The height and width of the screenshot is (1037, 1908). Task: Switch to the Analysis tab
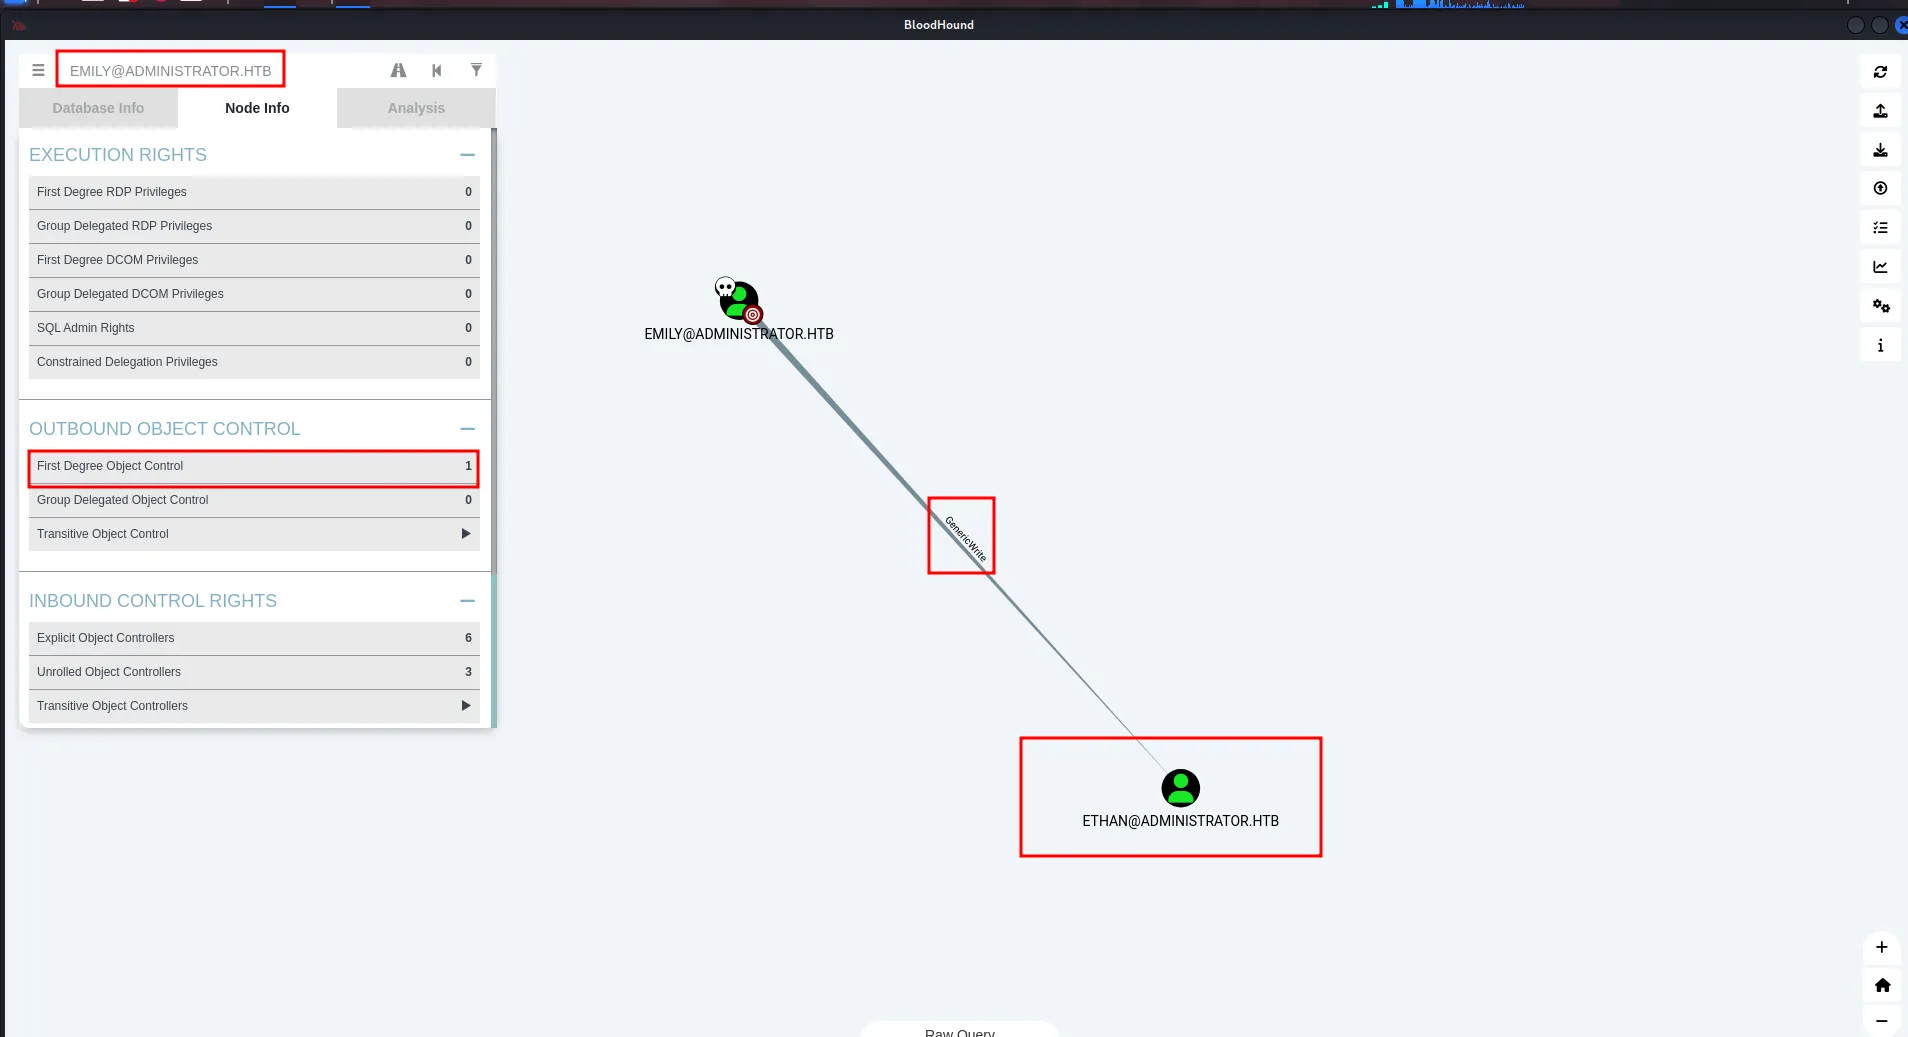click(x=416, y=108)
